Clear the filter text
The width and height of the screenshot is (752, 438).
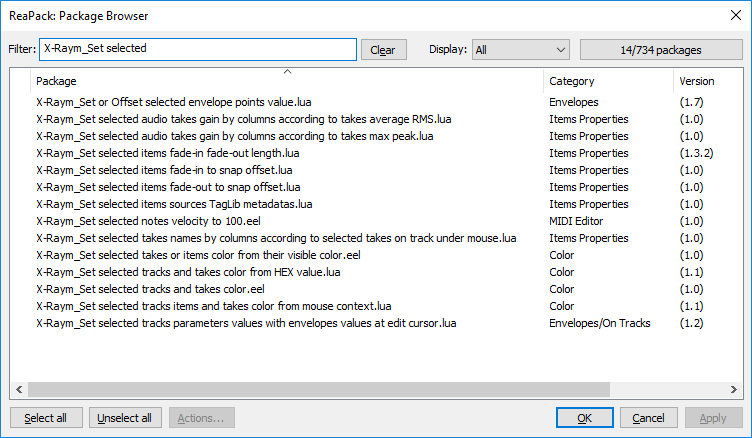click(383, 50)
